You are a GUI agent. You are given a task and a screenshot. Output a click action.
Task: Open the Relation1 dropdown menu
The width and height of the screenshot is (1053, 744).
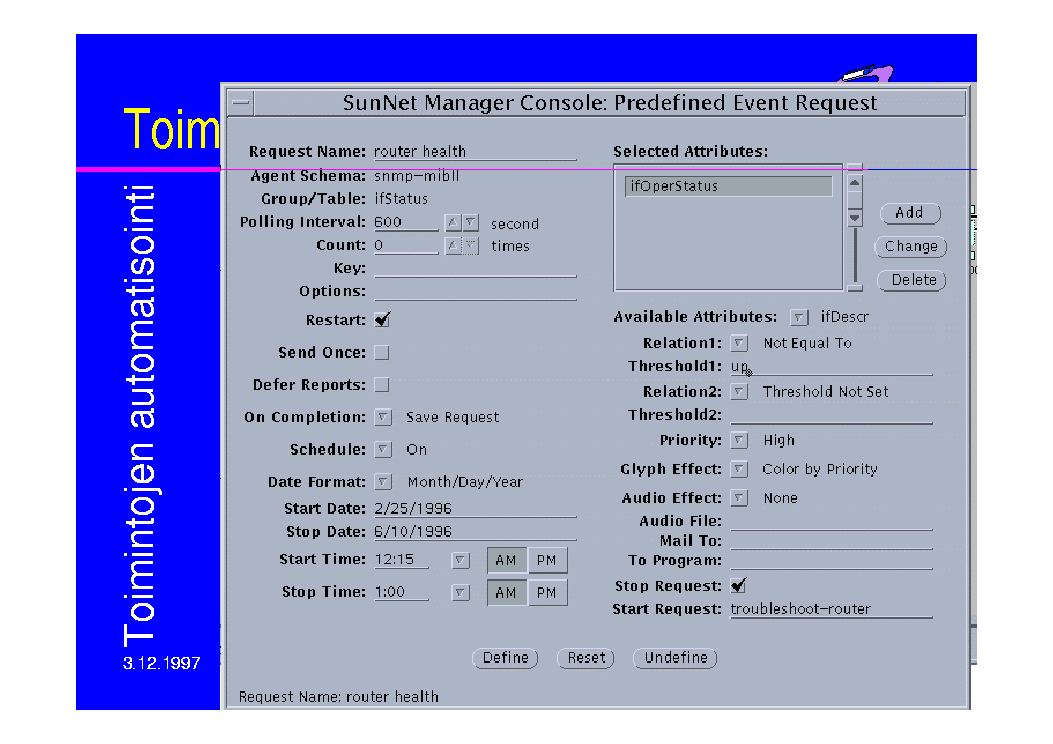pyautogui.click(x=739, y=343)
